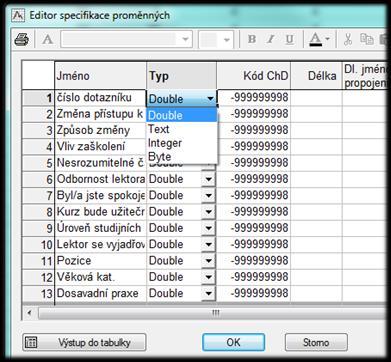Toggle underline formatting
Screen dimensions: 391x362
(x=290, y=40)
